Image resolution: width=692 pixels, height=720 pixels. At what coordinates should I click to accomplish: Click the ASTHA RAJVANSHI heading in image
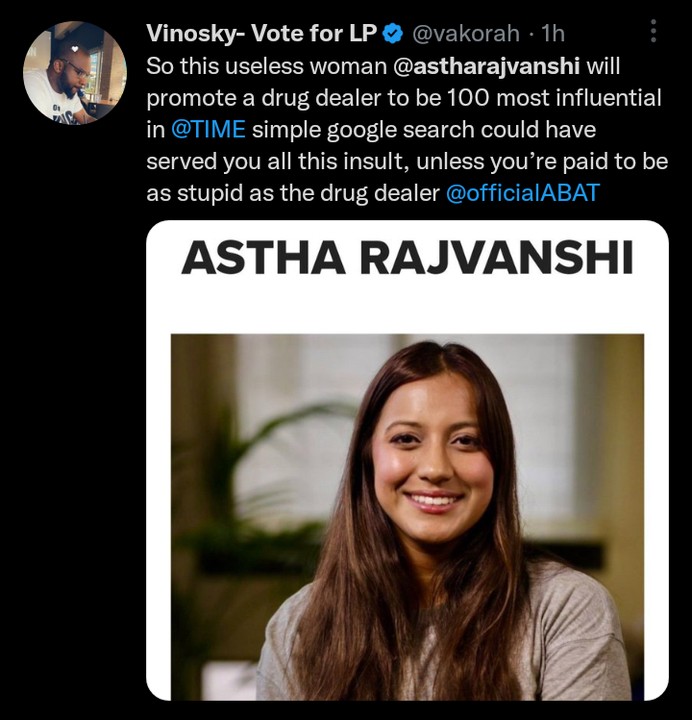[x=407, y=258]
